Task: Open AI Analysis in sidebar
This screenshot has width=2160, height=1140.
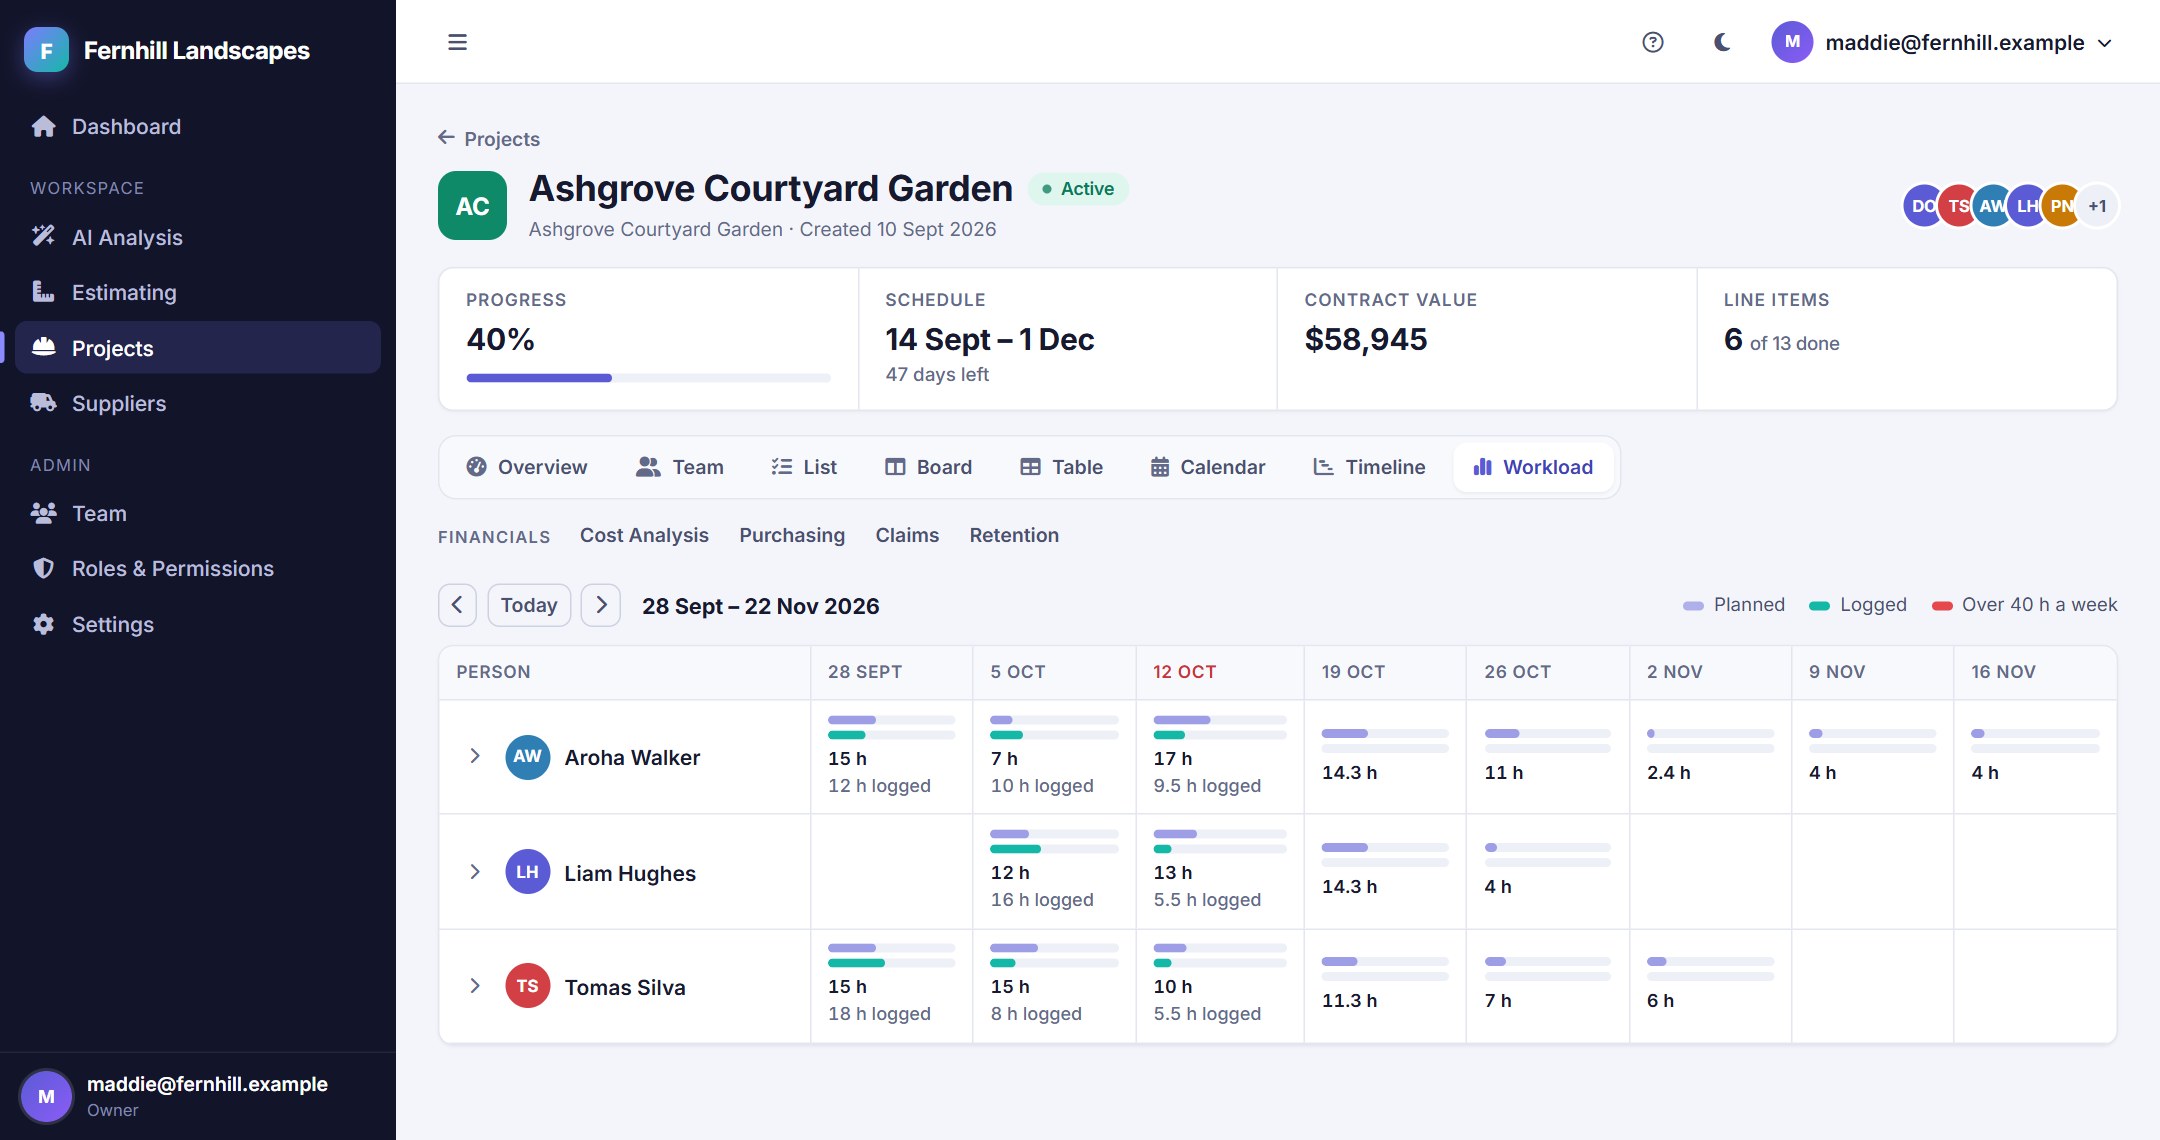Action: click(x=197, y=237)
